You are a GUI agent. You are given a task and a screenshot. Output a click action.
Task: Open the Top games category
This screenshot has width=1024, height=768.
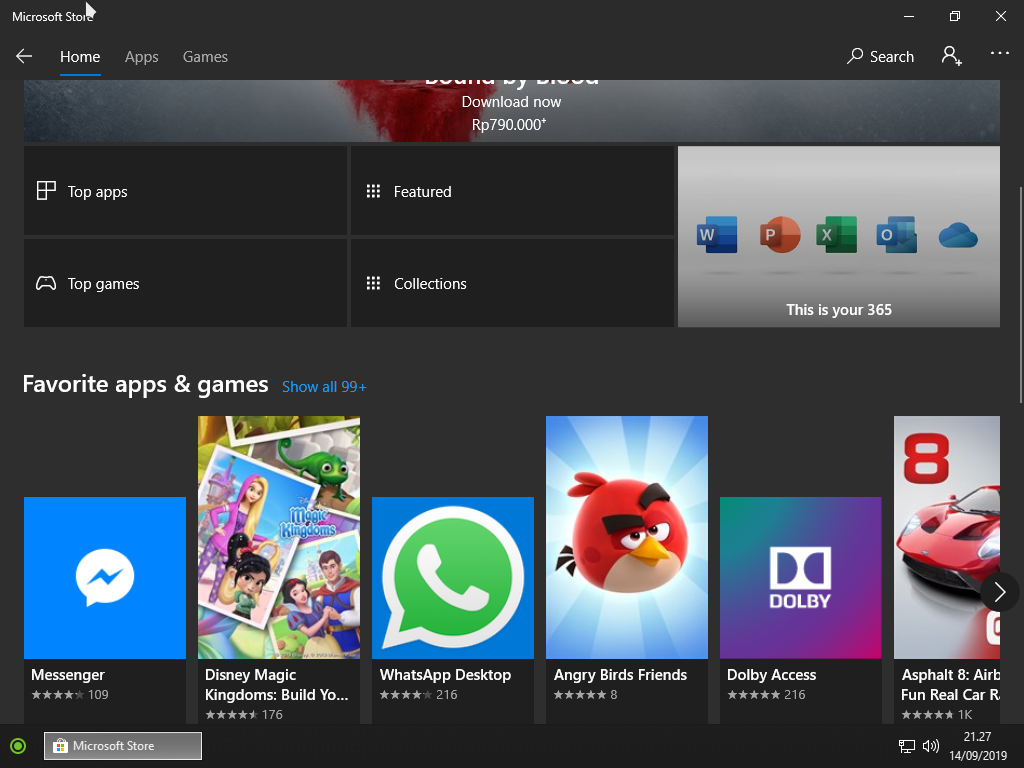tap(185, 283)
